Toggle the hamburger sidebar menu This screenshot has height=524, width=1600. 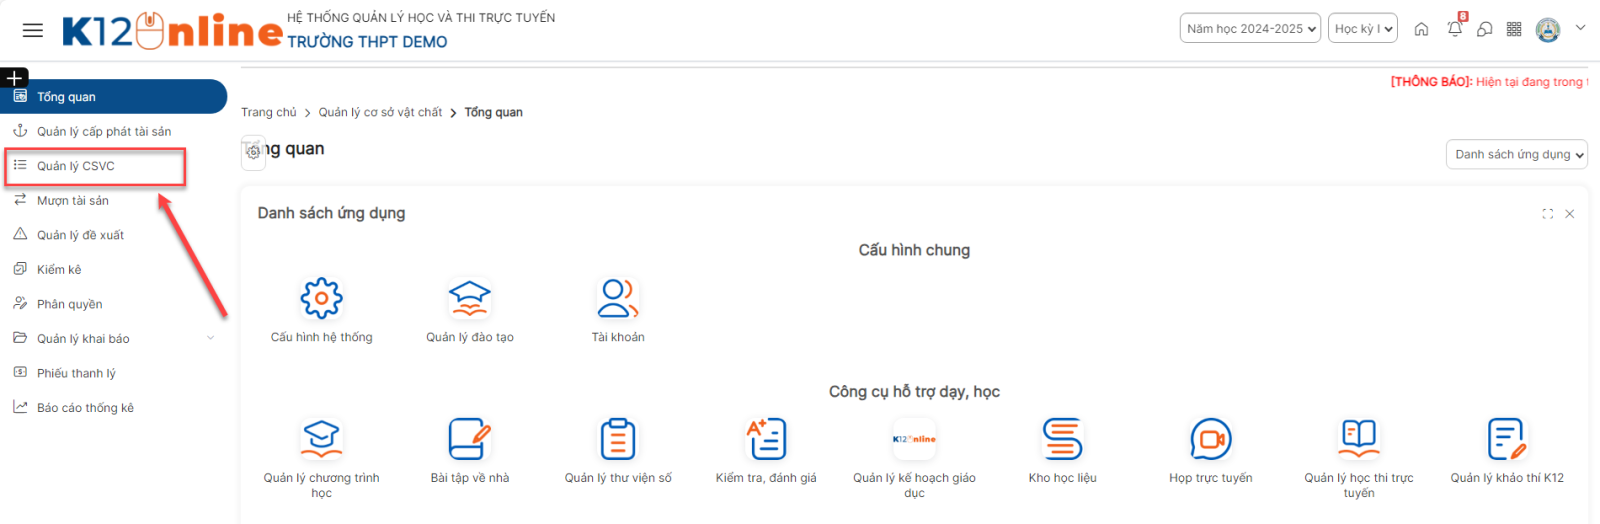point(33,30)
